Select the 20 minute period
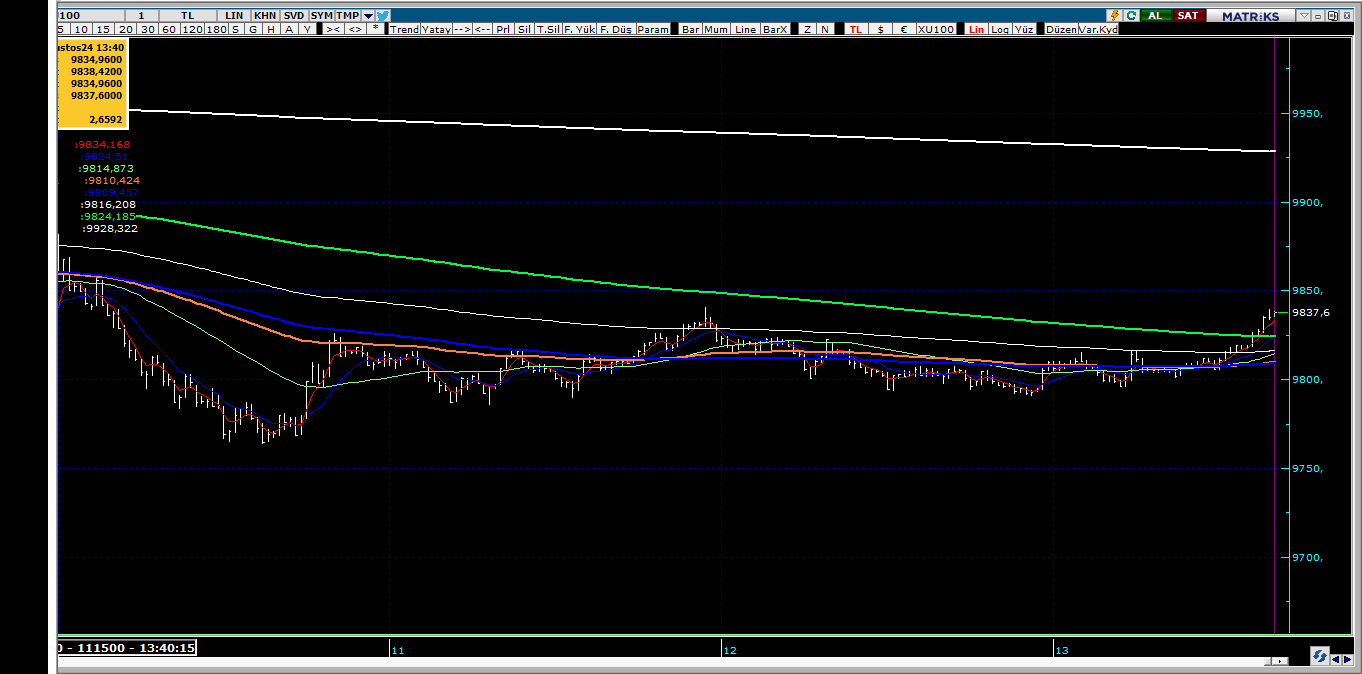Image resolution: width=1362 pixels, height=674 pixels. pos(124,29)
